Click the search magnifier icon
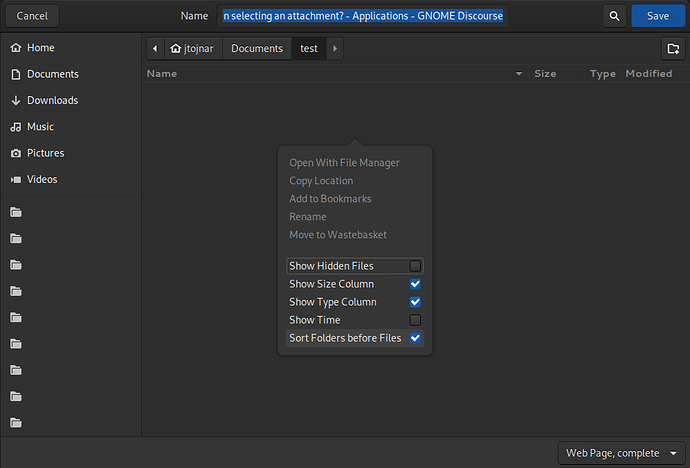This screenshot has width=690, height=468. 614,16
